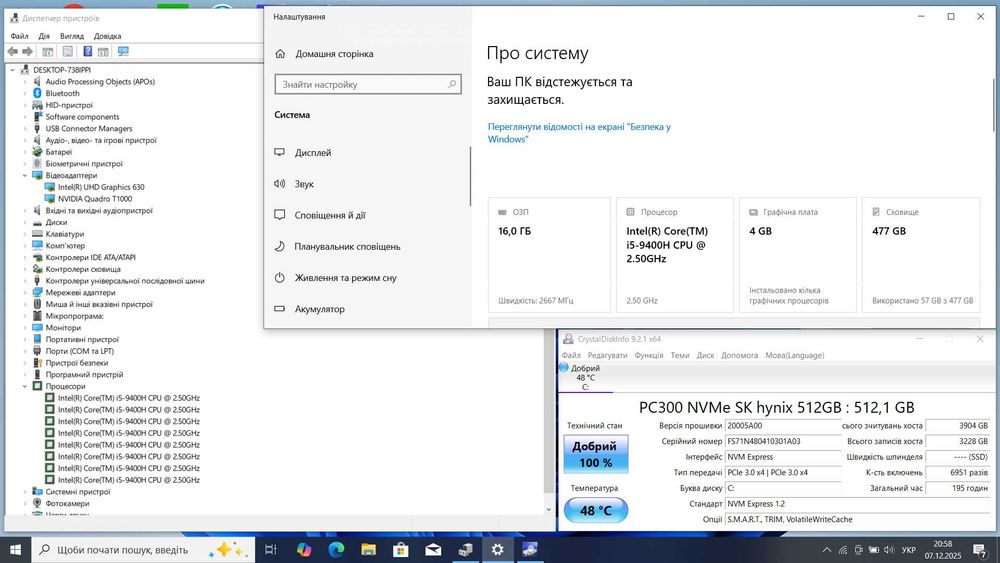This screenshot has width=1000, height=563.
Task: Click the action pane icon next to Help
Action: (103, 52)
